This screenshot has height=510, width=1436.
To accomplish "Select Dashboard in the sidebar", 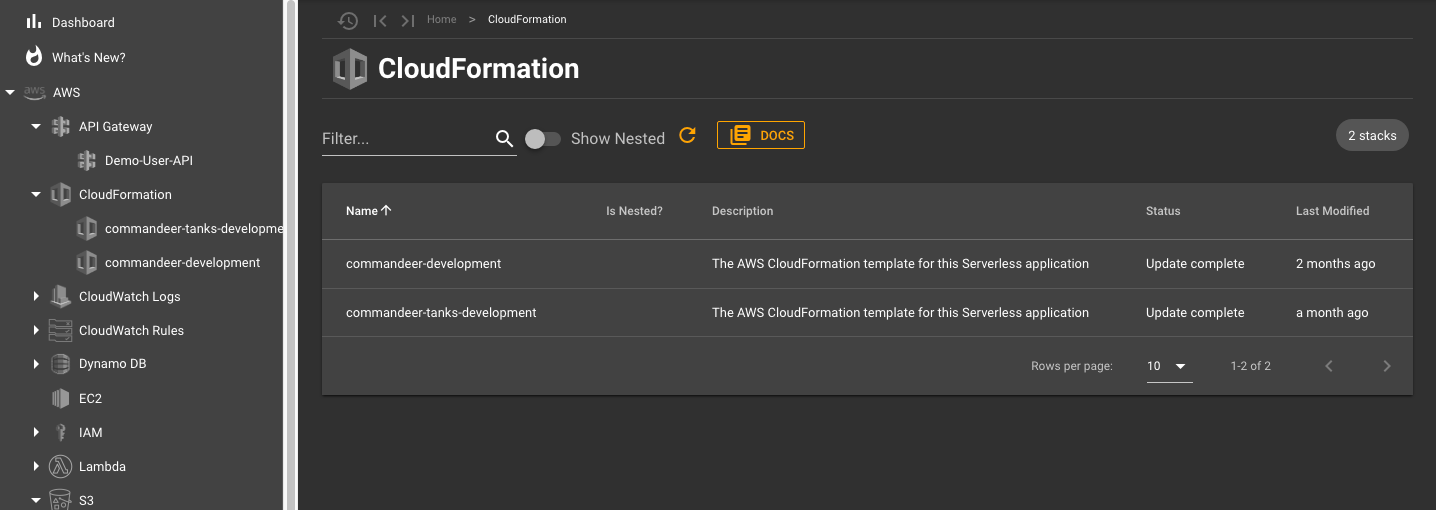I will (83, 22).
